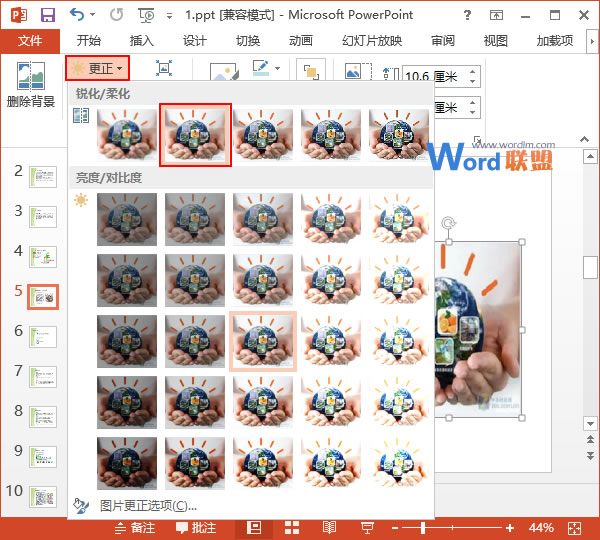Toggle 批注 comments pane

point(196,528)
